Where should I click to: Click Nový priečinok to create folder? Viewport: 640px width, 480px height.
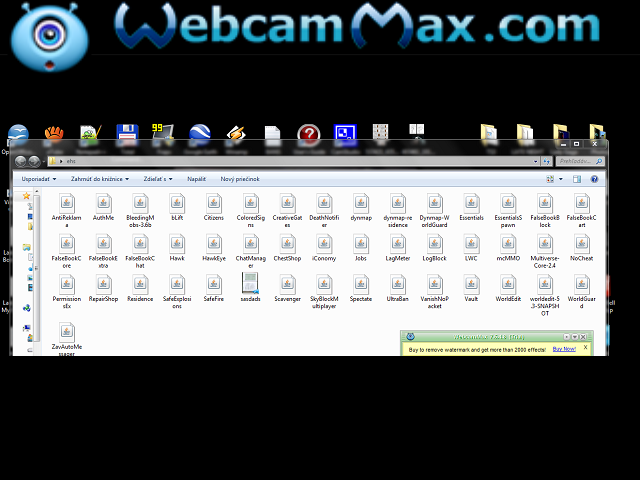click(x=240, y=179)
